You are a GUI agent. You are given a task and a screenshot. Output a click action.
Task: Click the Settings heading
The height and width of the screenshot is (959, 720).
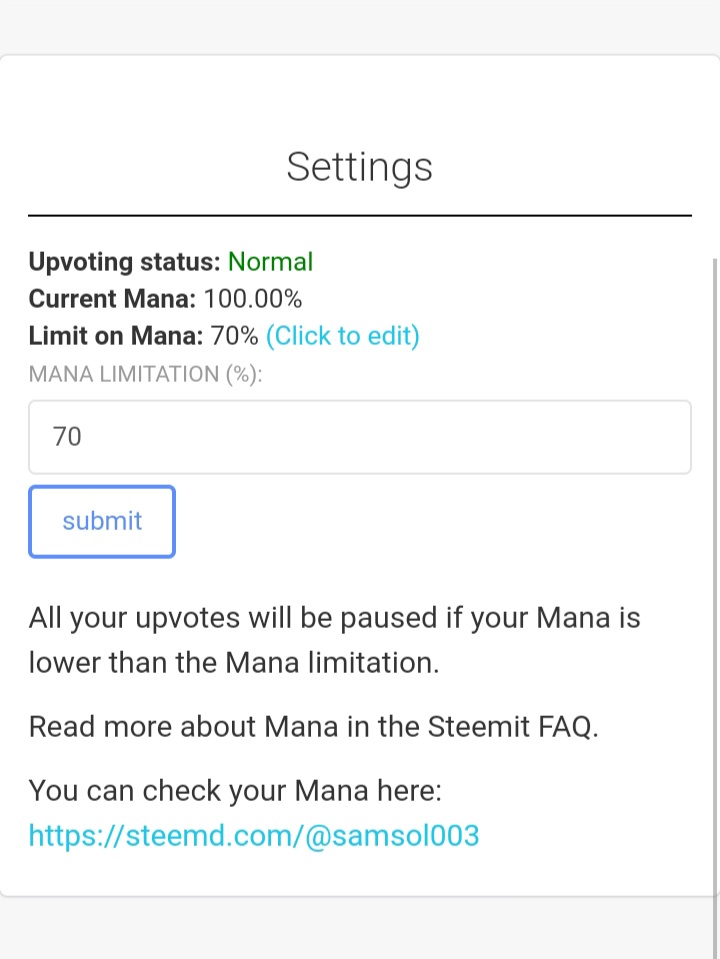click(359, 166)
